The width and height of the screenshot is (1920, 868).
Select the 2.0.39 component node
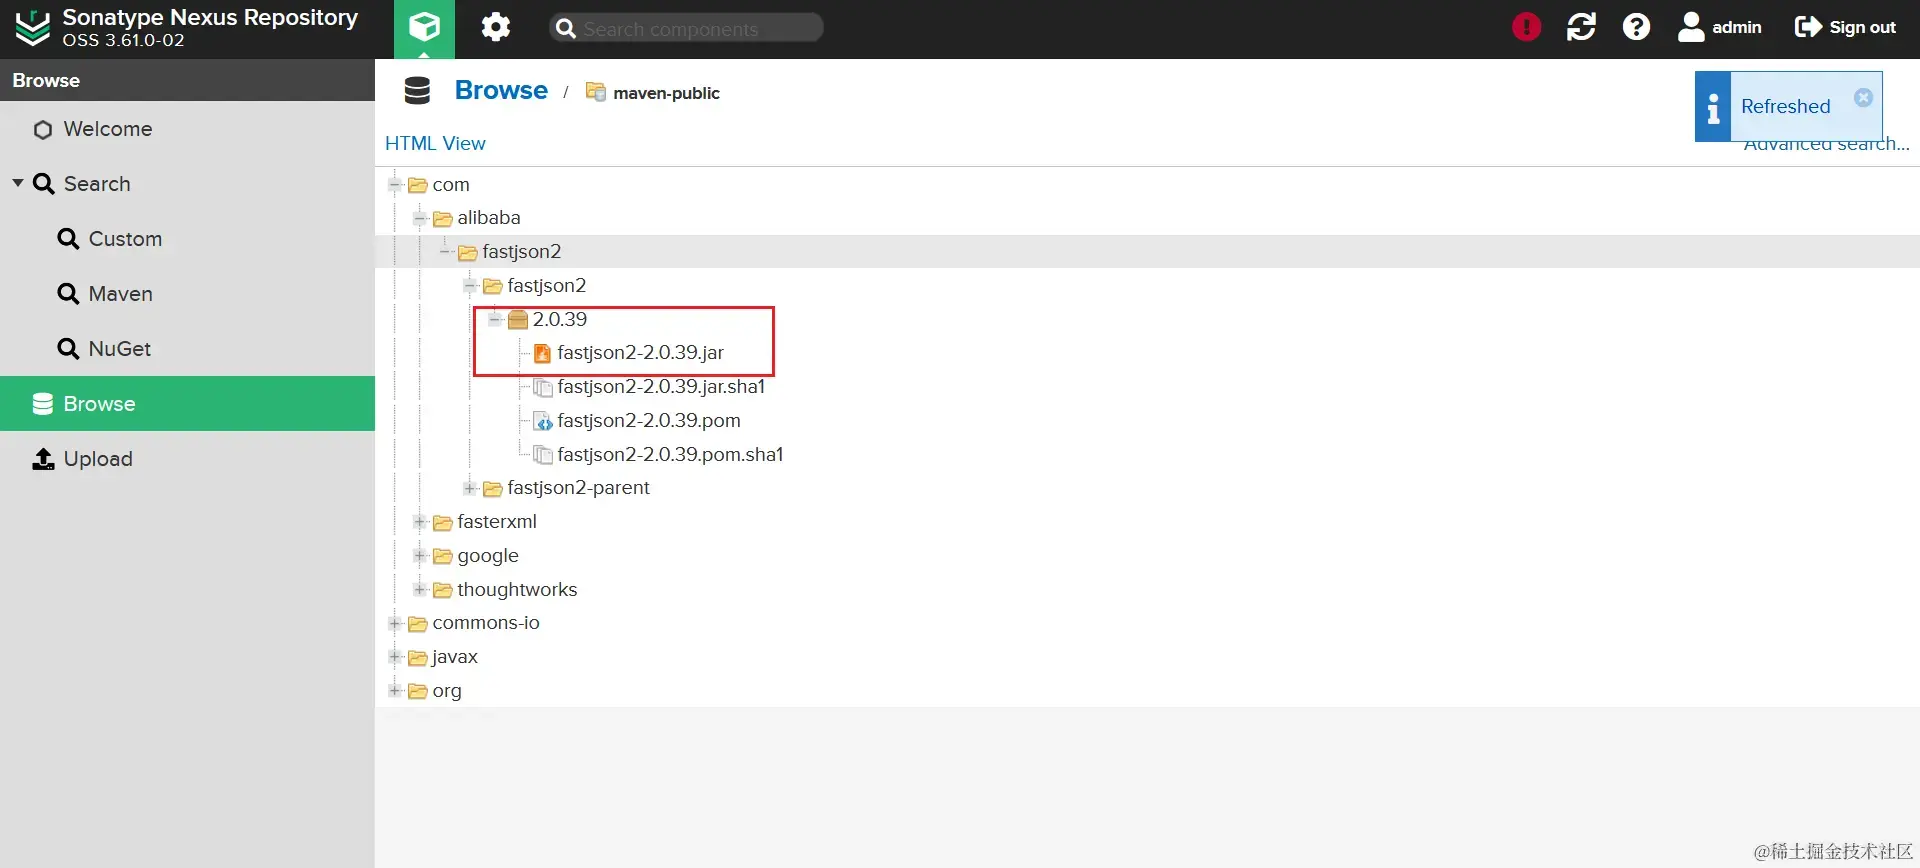click(559, 319)
